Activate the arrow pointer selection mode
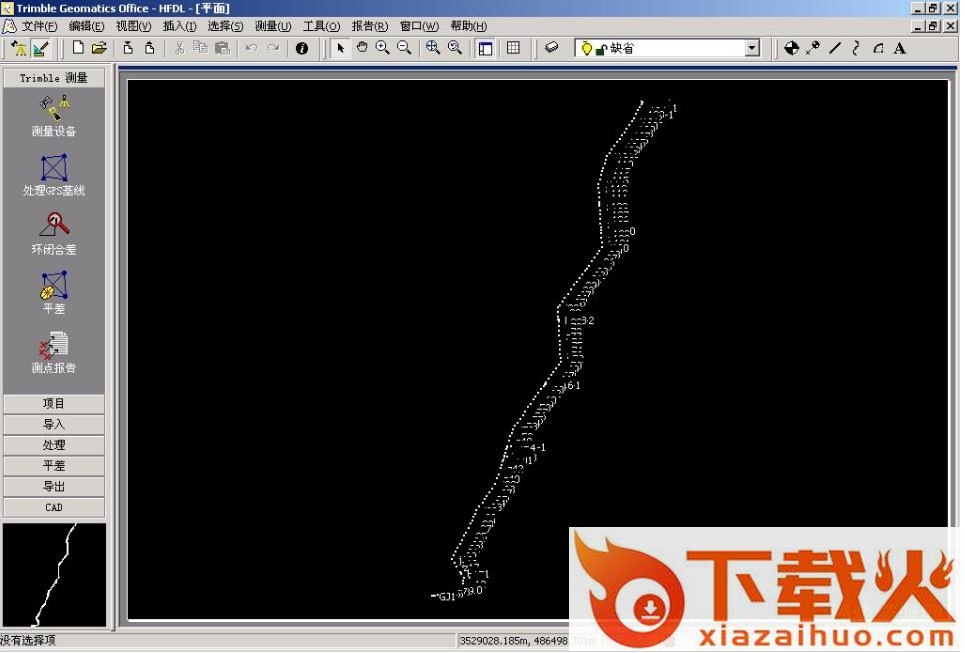The height and width of the screenshot is (653, 965). pyautogui.click(x=340, y=48)
